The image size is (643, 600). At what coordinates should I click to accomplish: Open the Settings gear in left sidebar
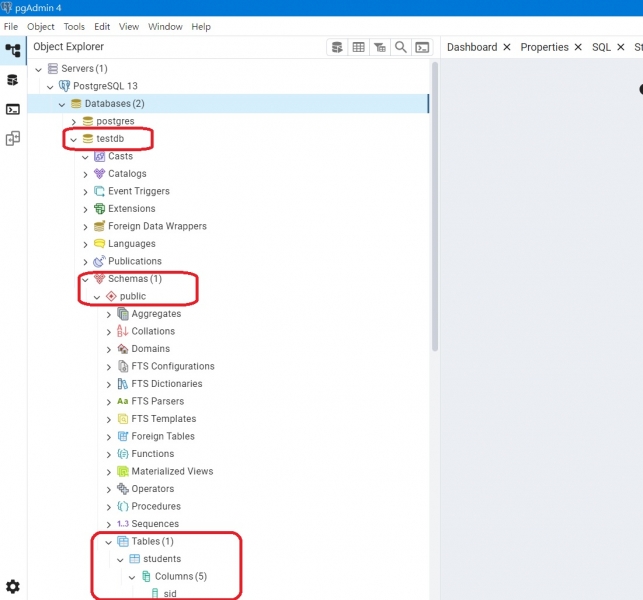[x=13, y=586]
